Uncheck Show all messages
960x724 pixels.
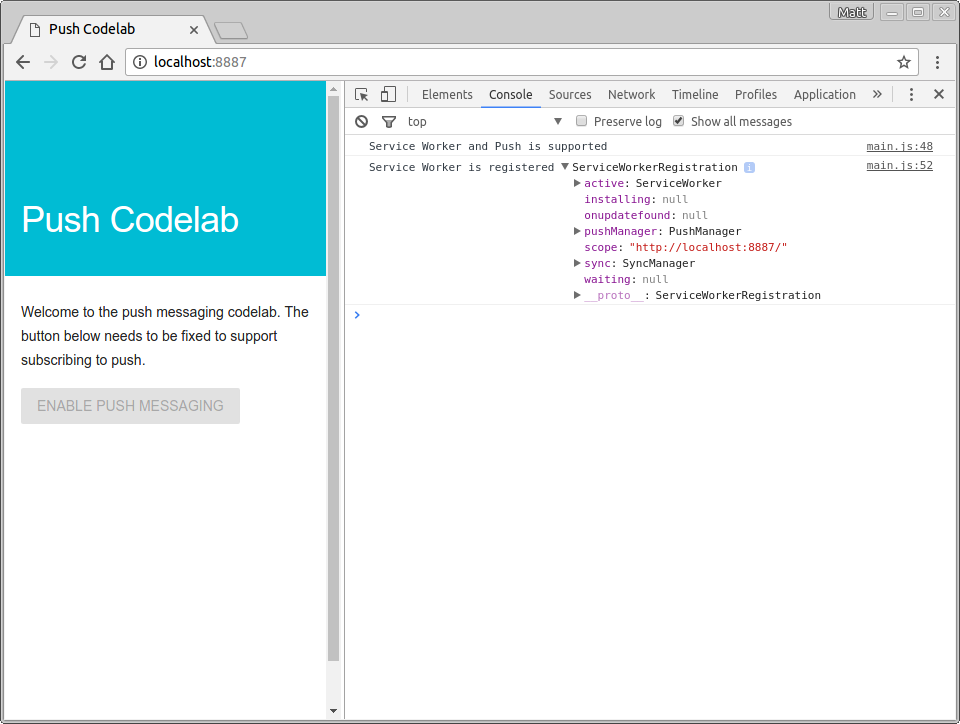pyautogui.click(x=678, y=121)
